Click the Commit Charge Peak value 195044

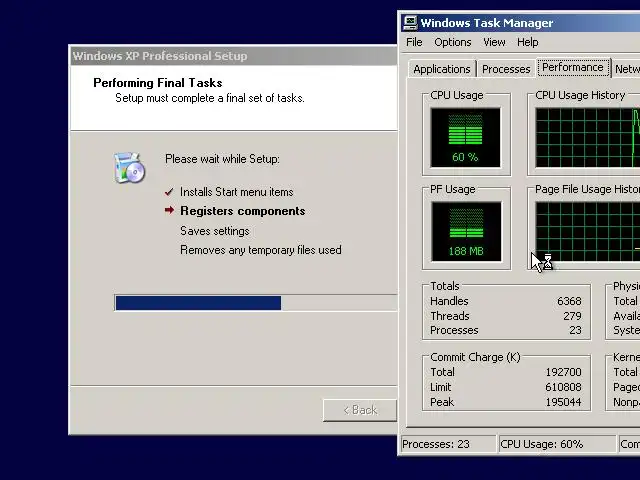[x=563, y=402]
